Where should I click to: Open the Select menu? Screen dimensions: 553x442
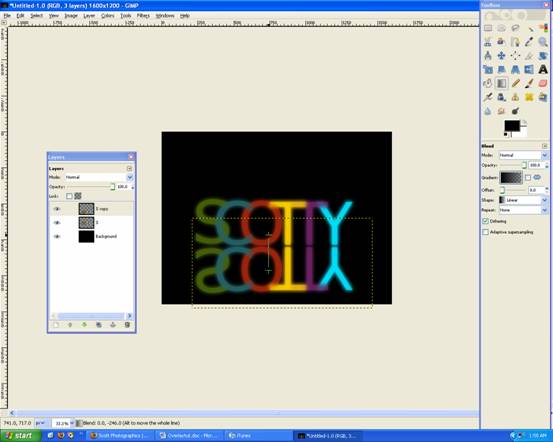(36, 16)
